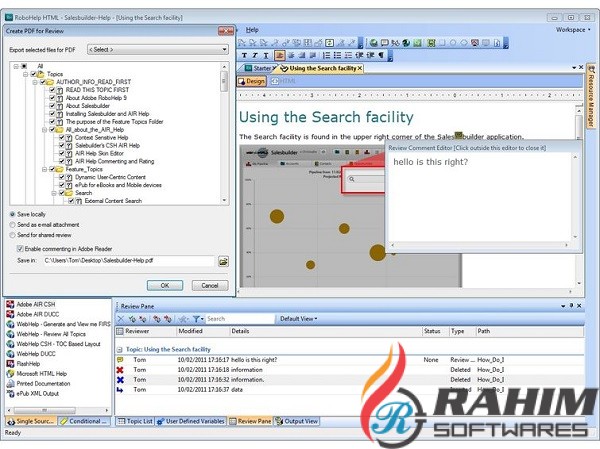Viewport: 600px width, 449px height.
Task: Open User Defined Variables tab
Action: [191, 421]
